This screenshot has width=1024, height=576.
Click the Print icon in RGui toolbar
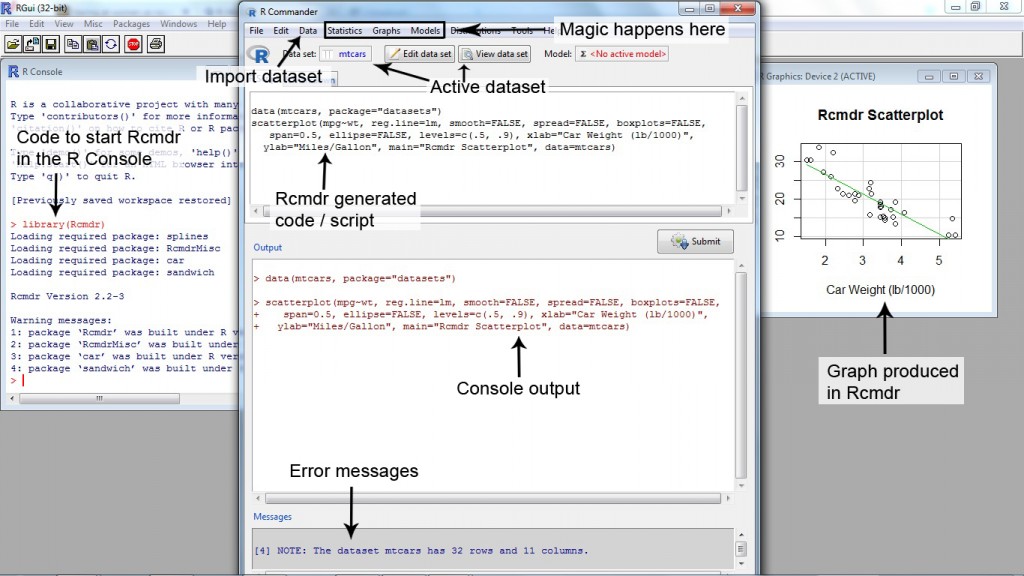click(155, 44)
